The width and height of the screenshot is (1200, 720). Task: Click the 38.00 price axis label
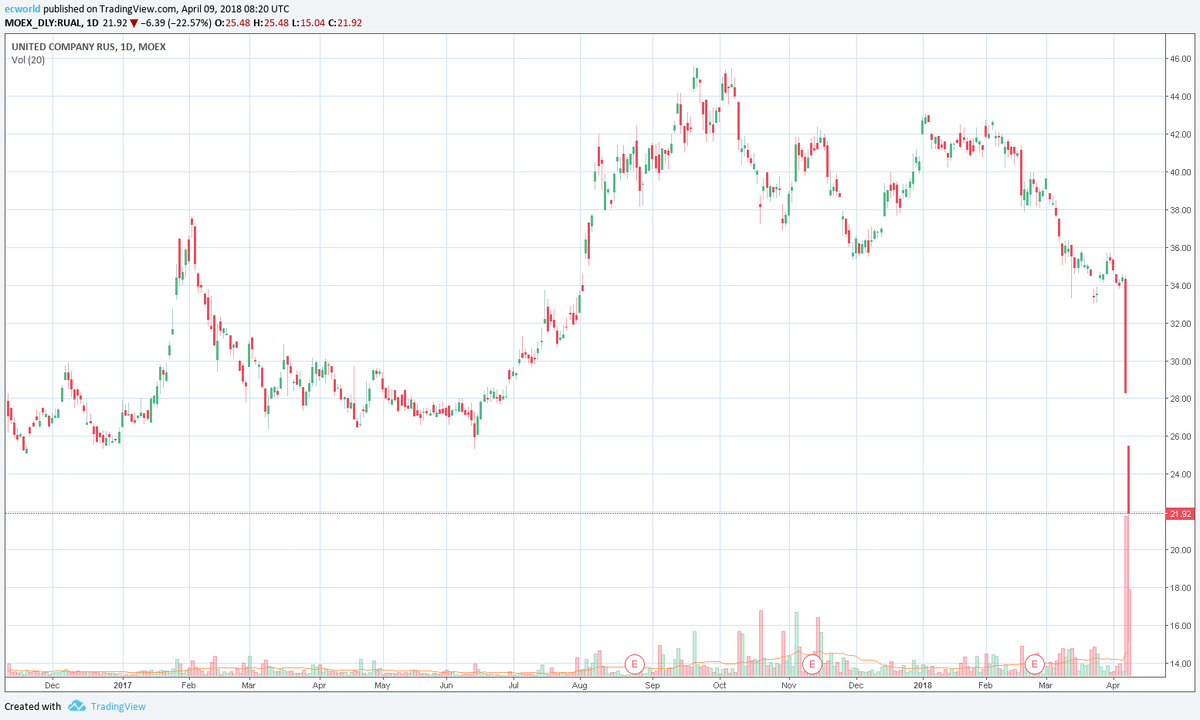1180,211
